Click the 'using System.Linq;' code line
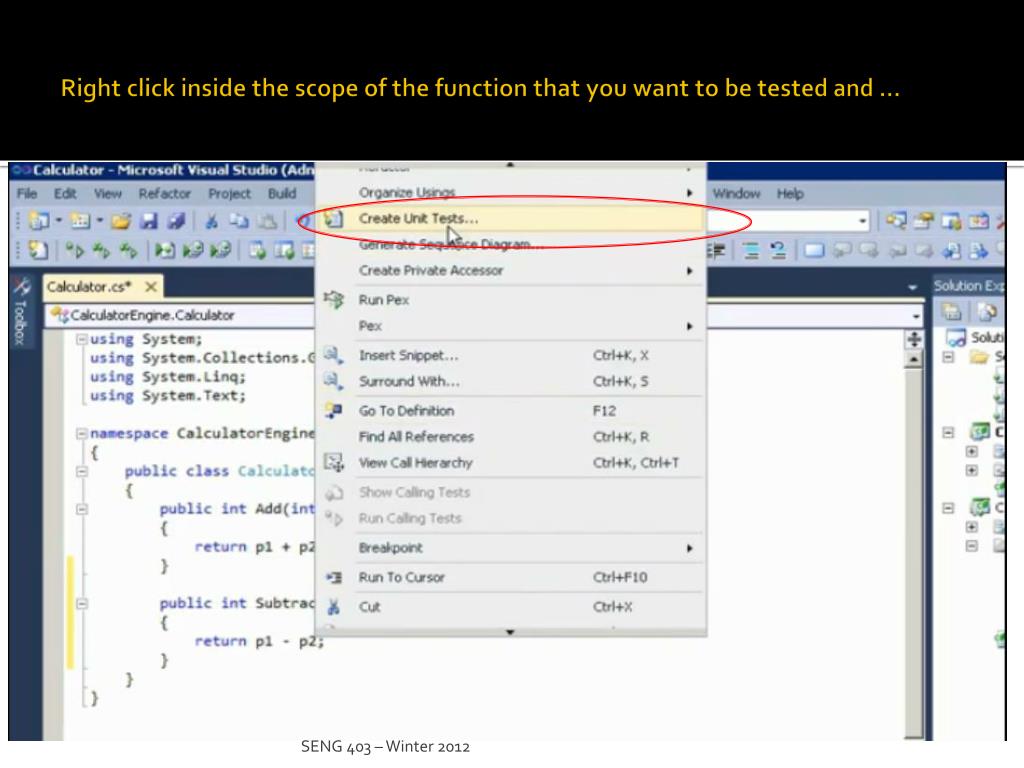 click(x=168, y=377)
